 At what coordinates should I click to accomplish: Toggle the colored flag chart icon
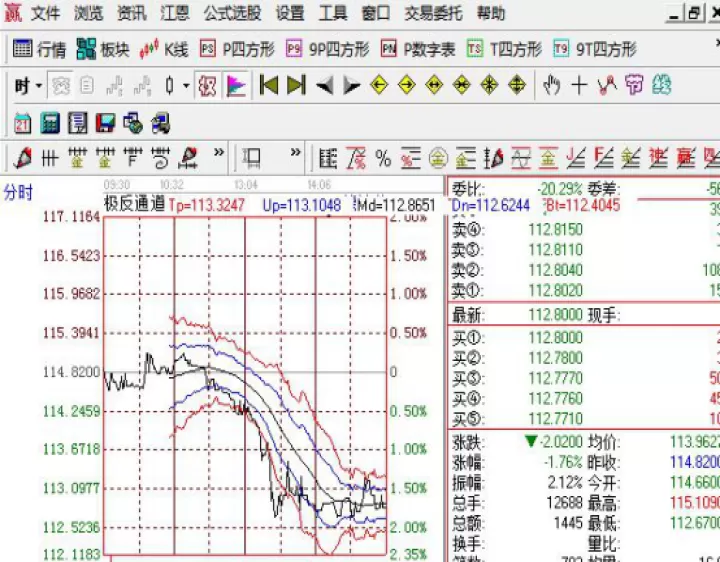[236, 85]
